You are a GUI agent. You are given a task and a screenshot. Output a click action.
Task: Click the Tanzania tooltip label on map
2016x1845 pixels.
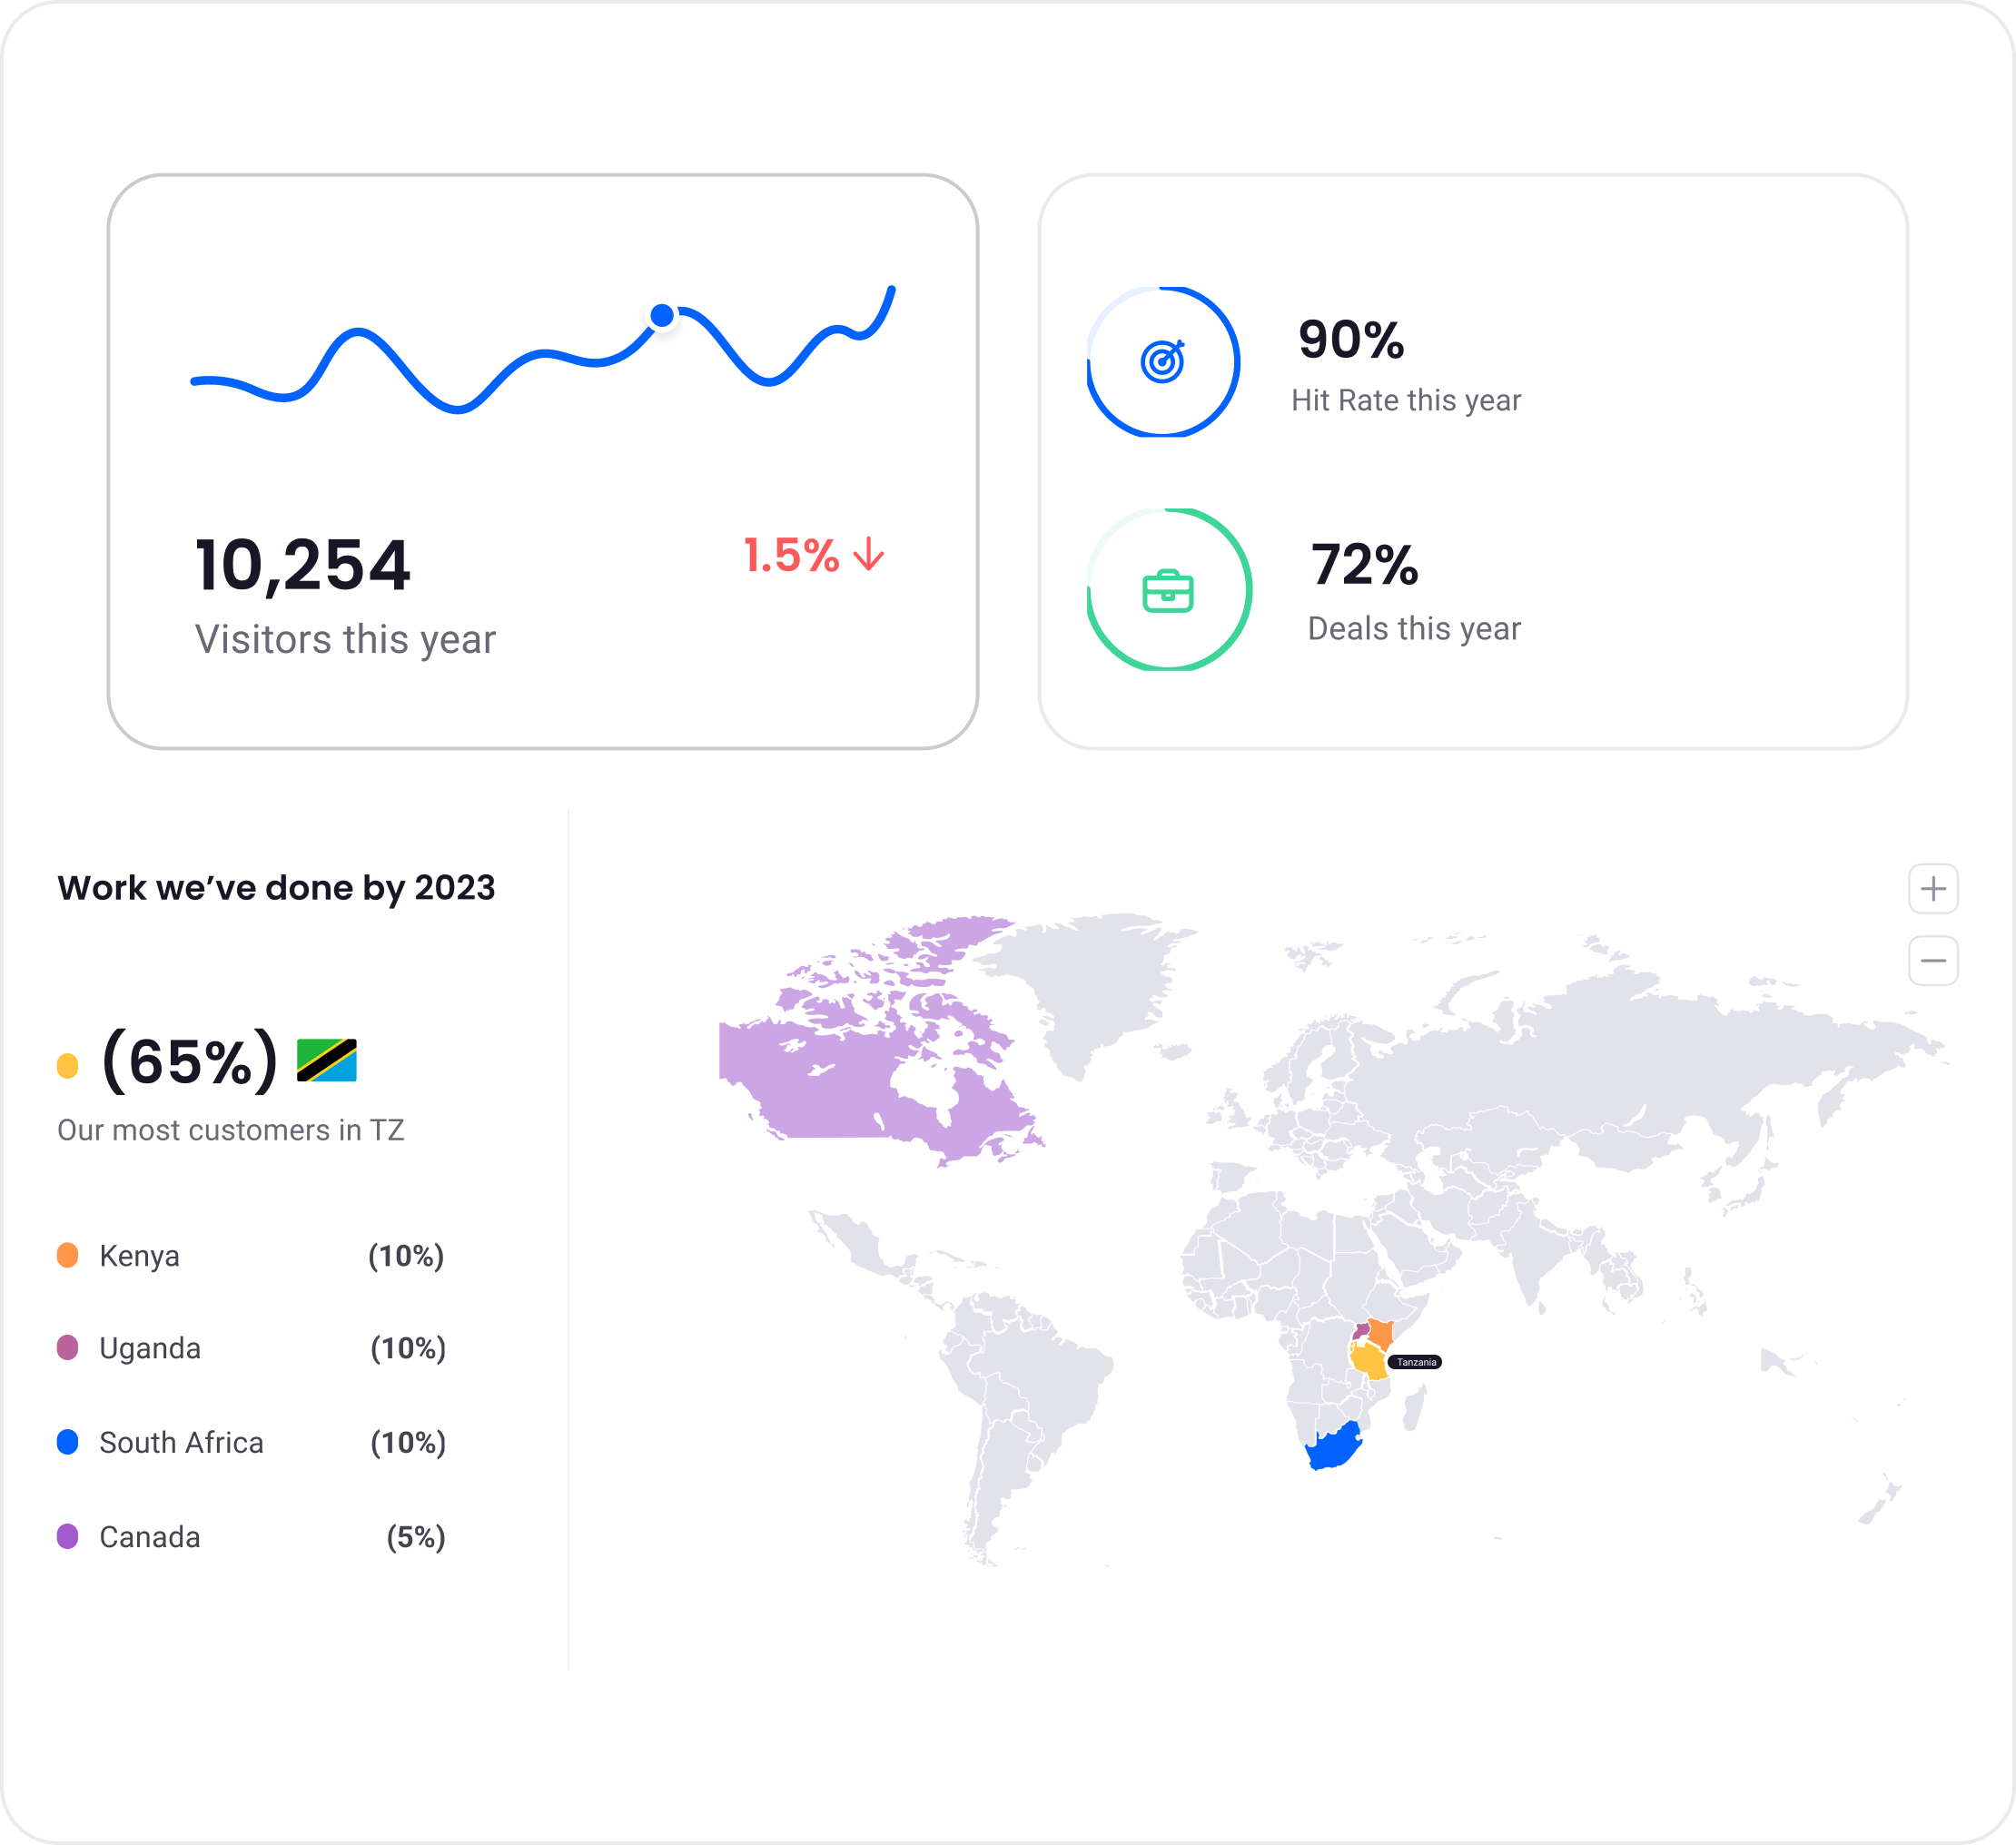tap(1415, 1362)
